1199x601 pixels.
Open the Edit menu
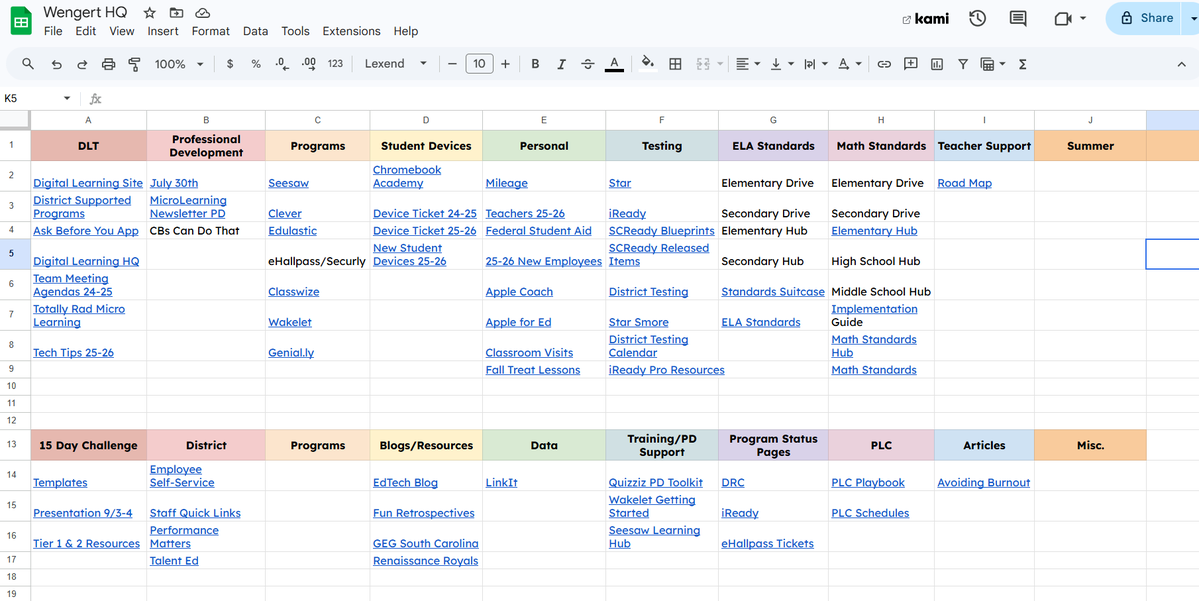pos(86,31)
